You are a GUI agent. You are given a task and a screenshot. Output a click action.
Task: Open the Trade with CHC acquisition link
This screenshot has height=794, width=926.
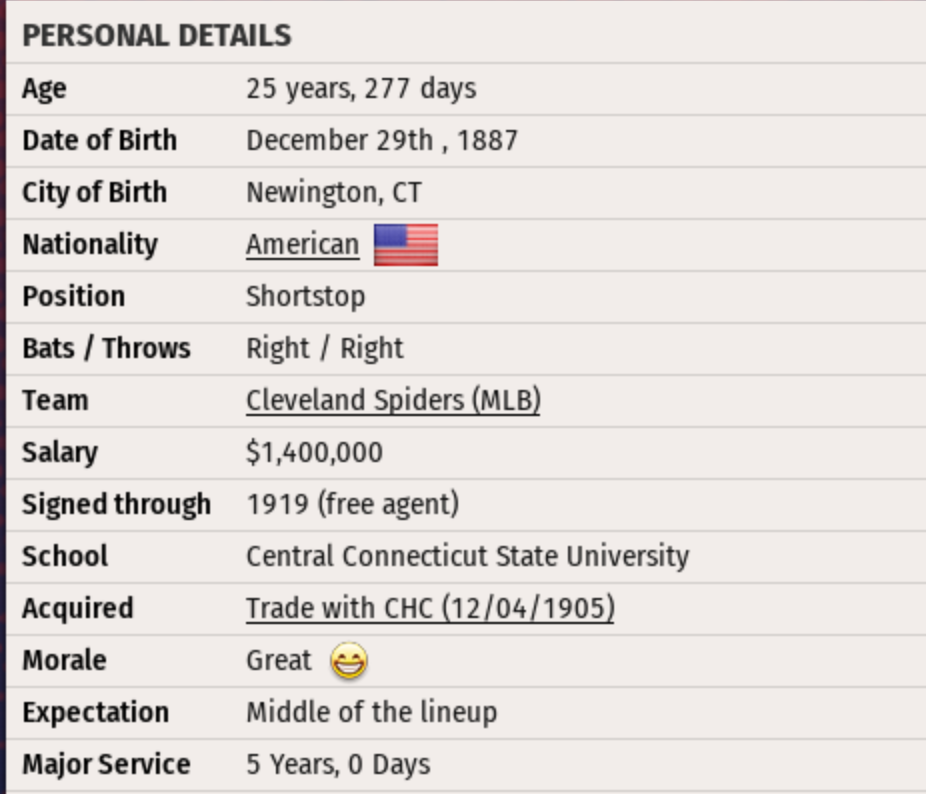pyautogui.click(x=430, y=609)
